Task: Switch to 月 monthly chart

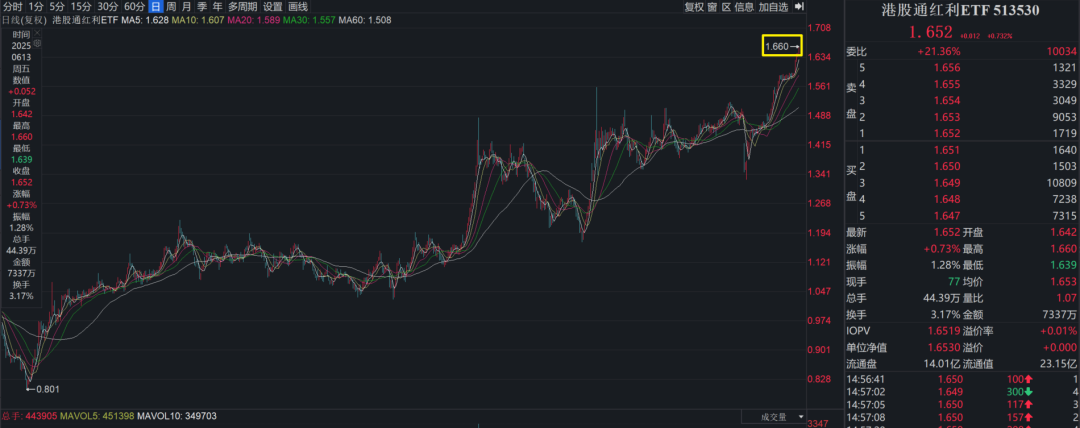Action: [x=186, y=7]
